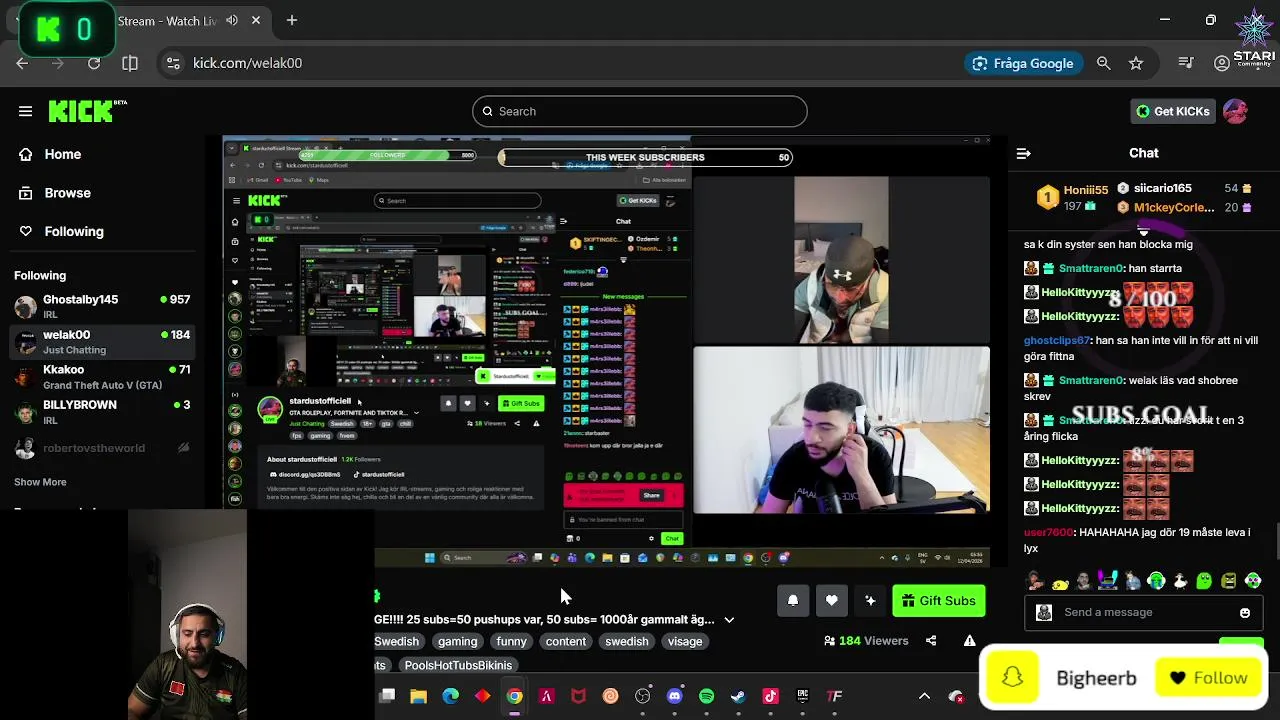Open Ghostalby145 channel in Following list
Screen dimensions: 1280x720
[x=102, y=306]
